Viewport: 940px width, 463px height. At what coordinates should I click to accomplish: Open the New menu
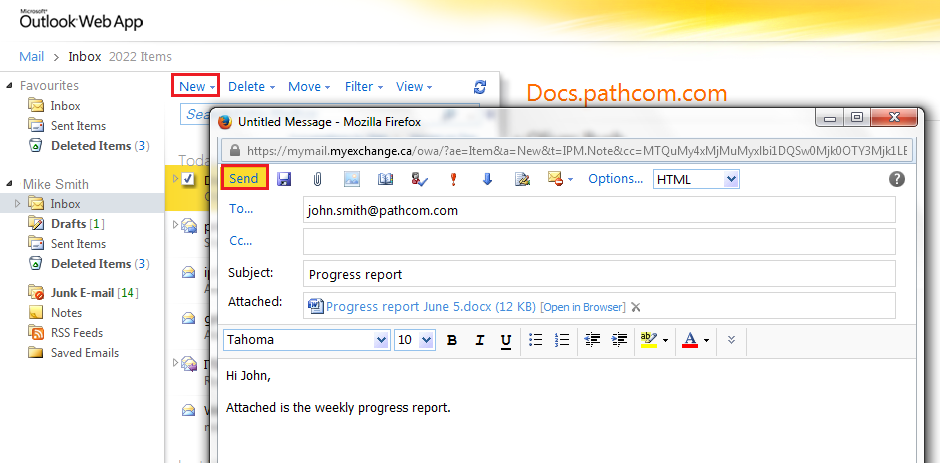click(196, 86)
